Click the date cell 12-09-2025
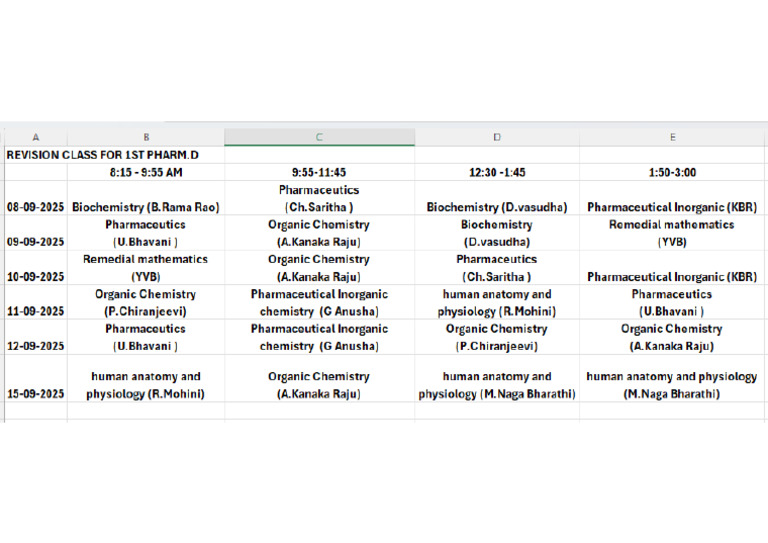This screenshot has height=543, width=768. [36, 337]
